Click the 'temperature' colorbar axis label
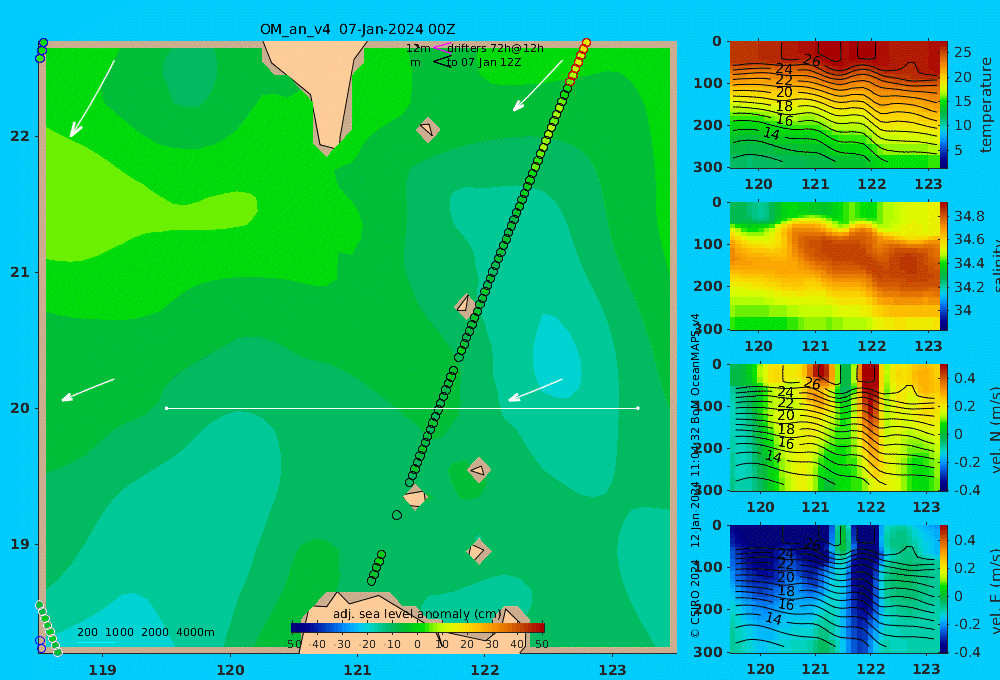Viewport: 1000px width, 680px height. click(986, 105)
